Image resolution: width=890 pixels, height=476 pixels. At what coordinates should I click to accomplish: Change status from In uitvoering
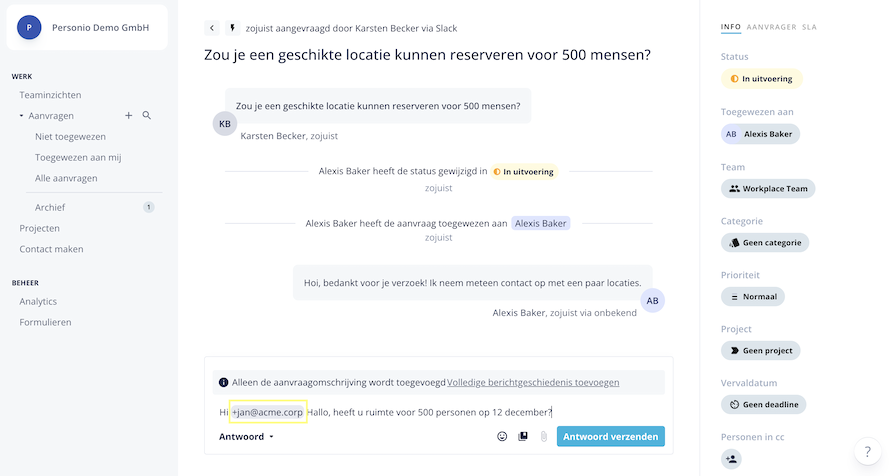(x=761, y=78)
